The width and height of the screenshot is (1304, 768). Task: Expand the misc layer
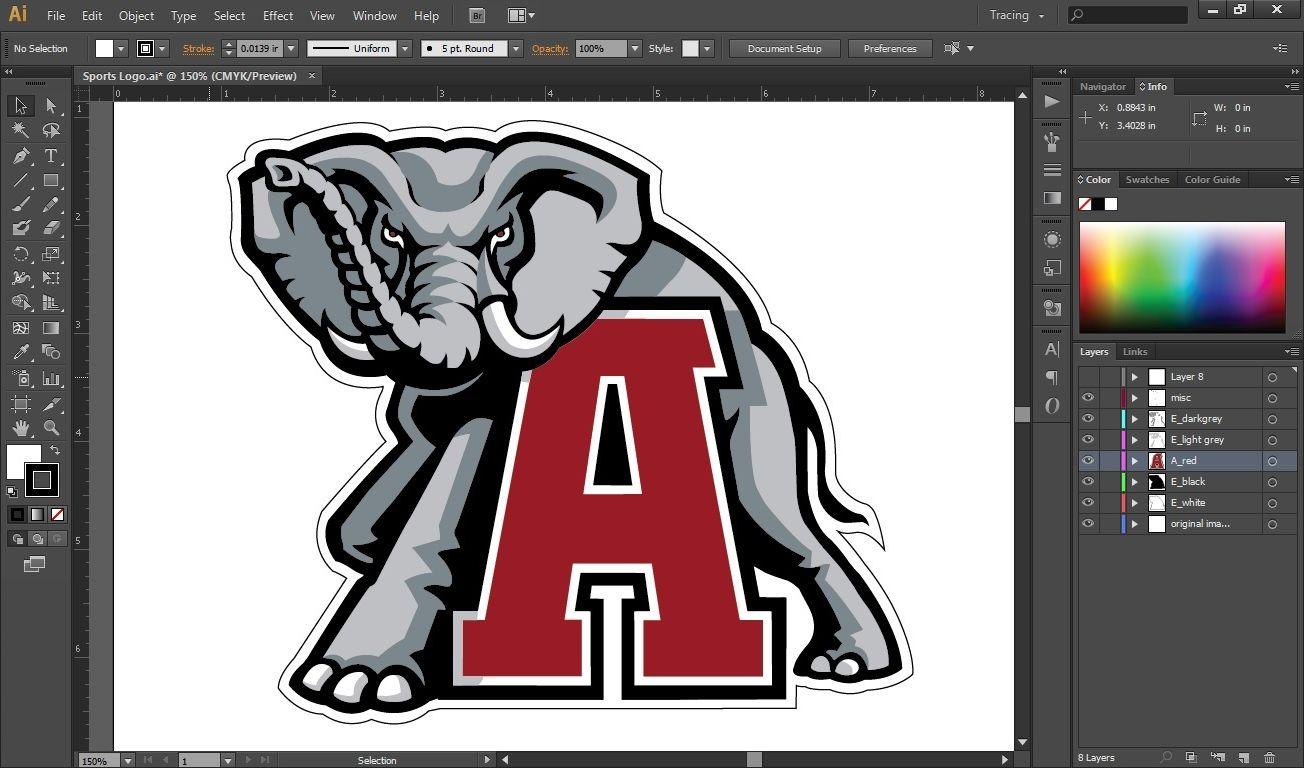click(x=1134, y=398)
